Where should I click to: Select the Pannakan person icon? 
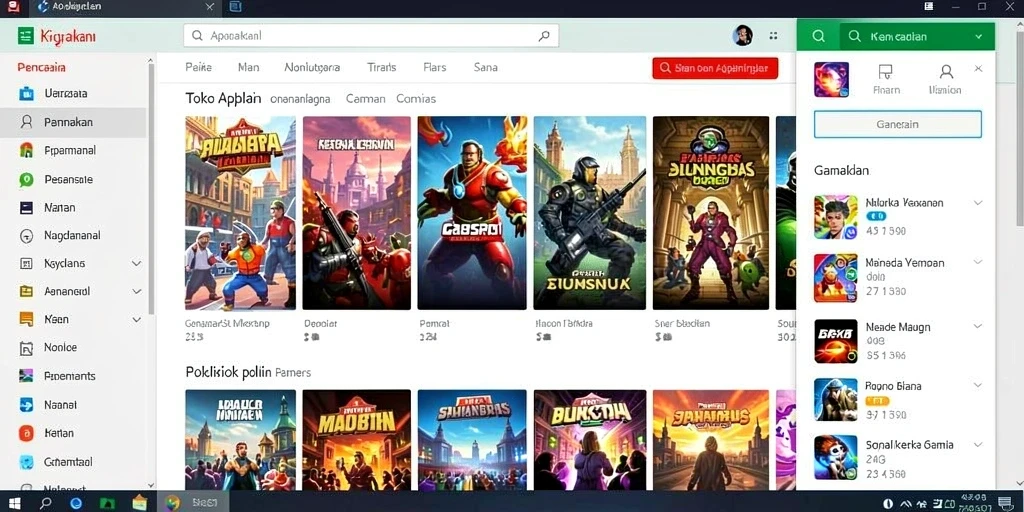coord(26,122)
